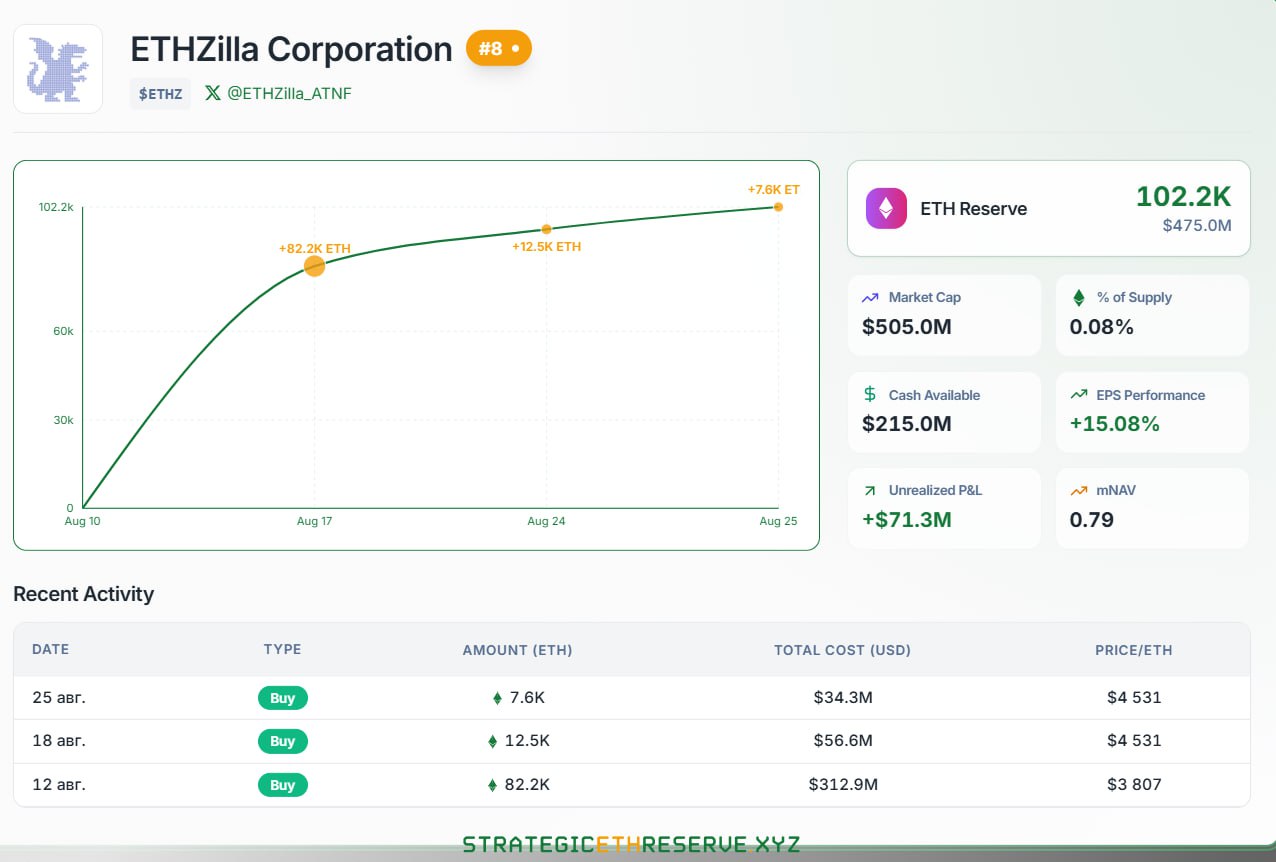Click the orange mNAV trend icon
Image resolution: width=1276 pixels, height=862 pixels.
tap(1078, 491)
